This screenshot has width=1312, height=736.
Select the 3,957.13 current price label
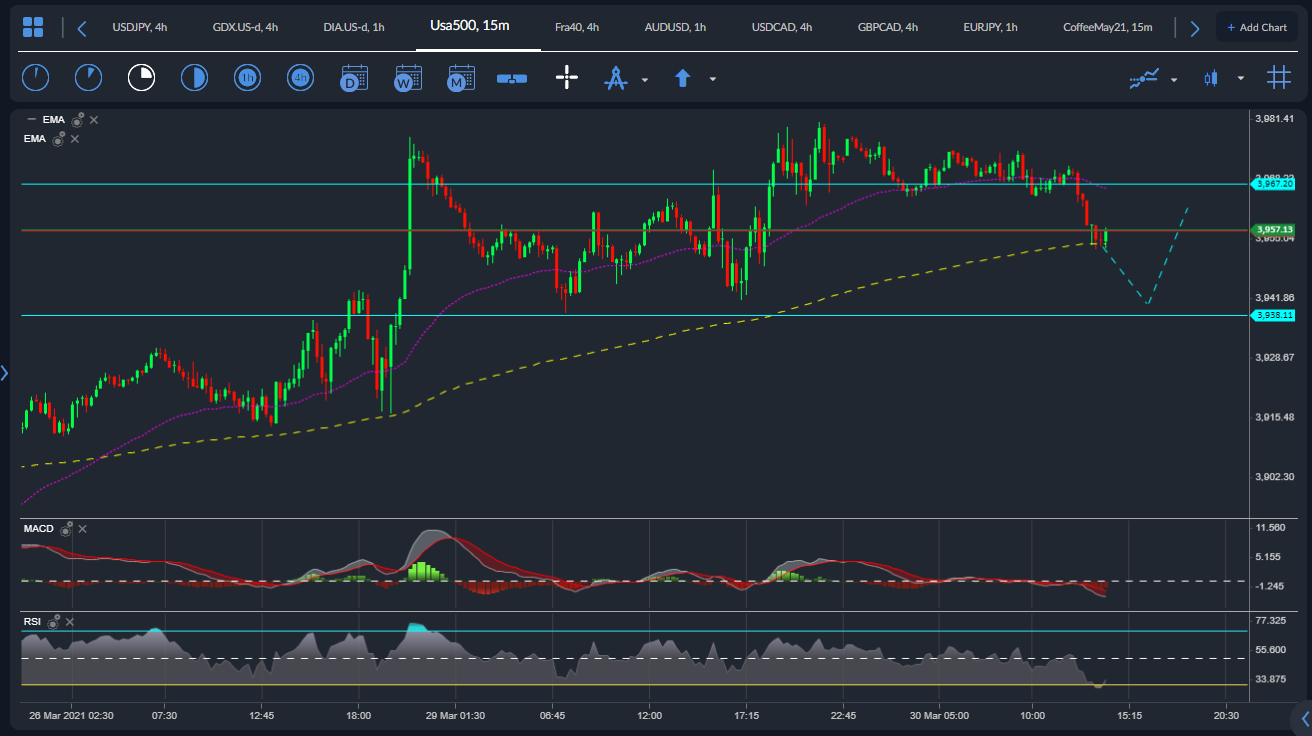pyautogui.click(x=1274, y=229)
